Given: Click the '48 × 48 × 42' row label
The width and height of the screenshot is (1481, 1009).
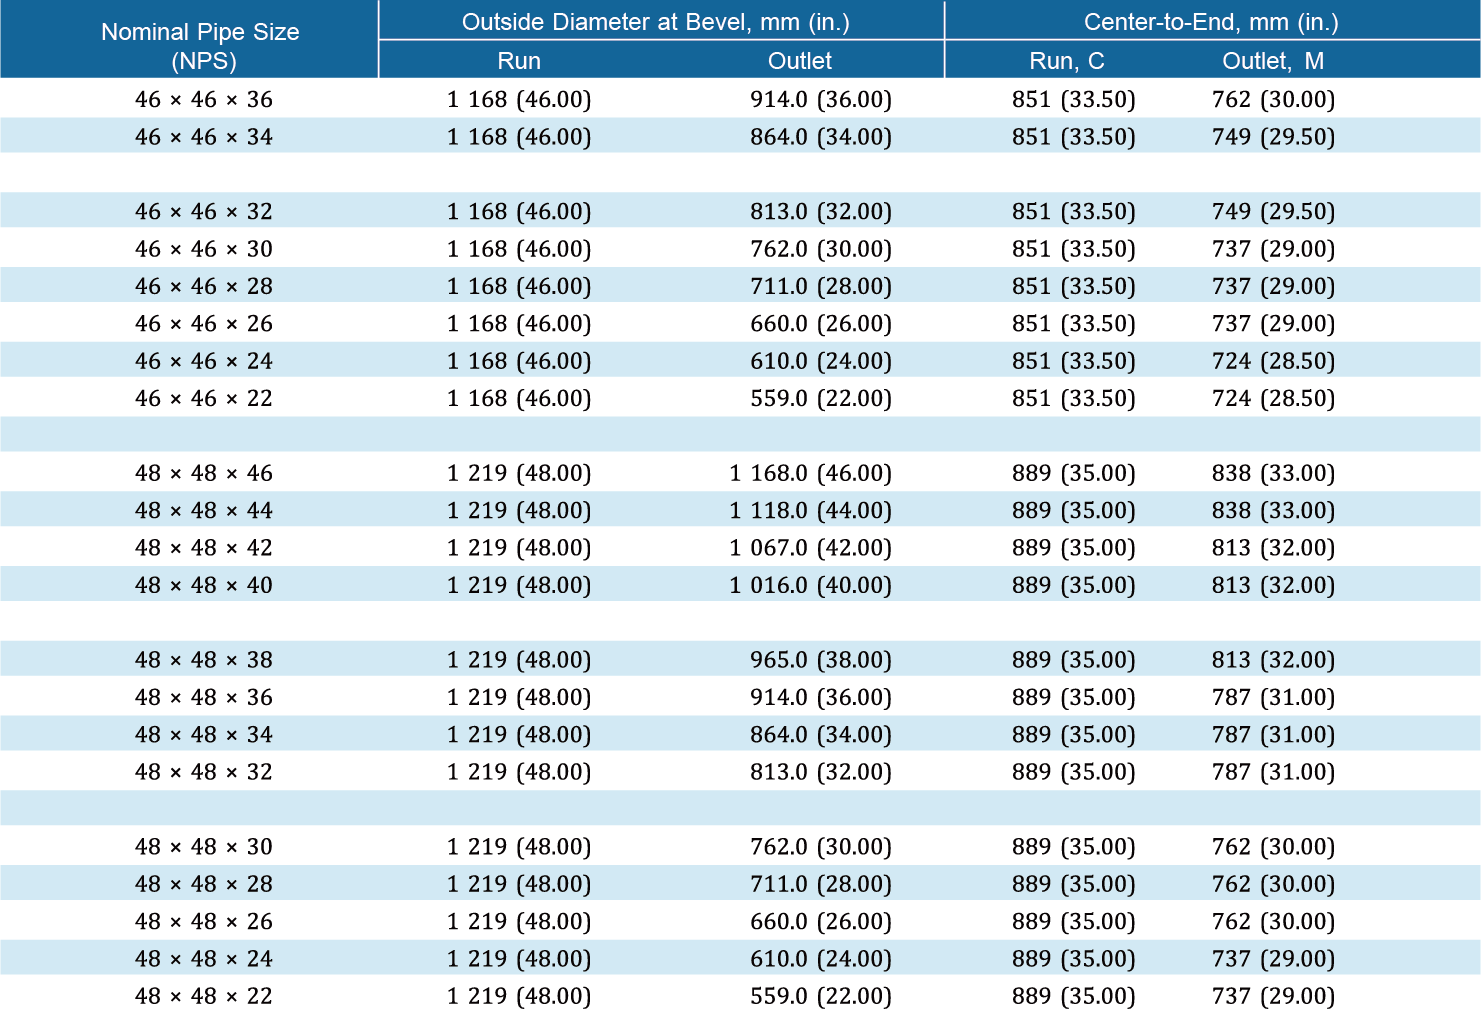Looking at the screenshot, I should (204, 548).
